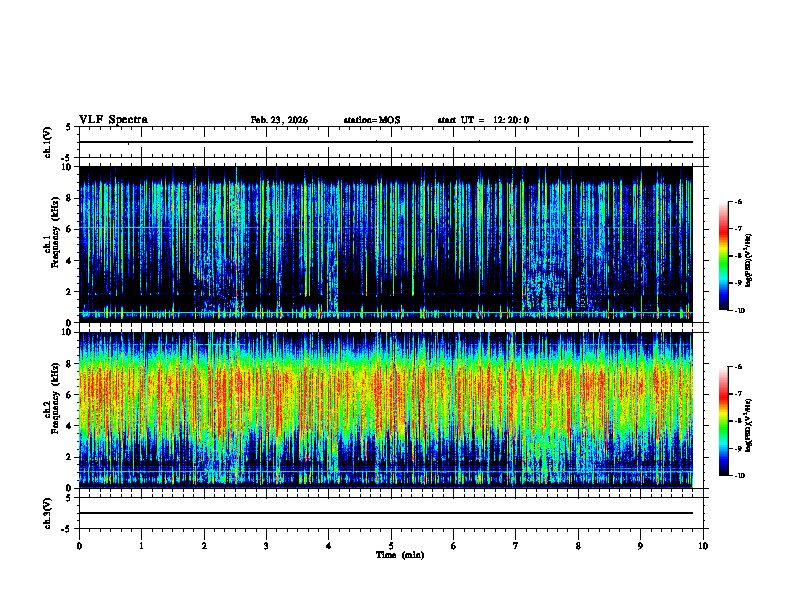Click time axis tick label "4"
Image resolution: width=792 pixels, height=612 pixels.
pos(329,546)
